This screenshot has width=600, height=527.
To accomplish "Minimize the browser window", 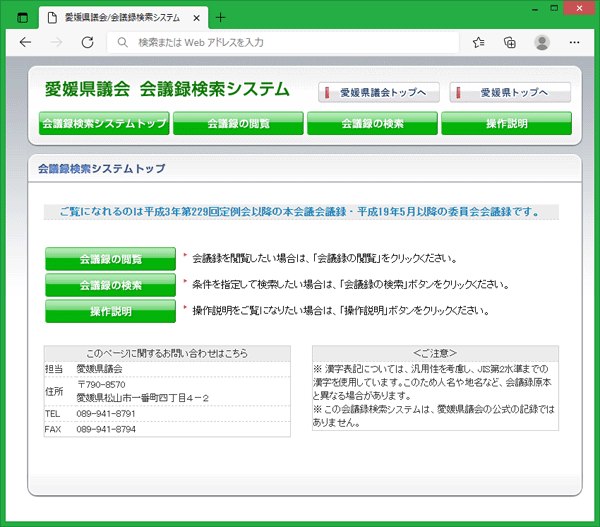I will pos(535,8).
